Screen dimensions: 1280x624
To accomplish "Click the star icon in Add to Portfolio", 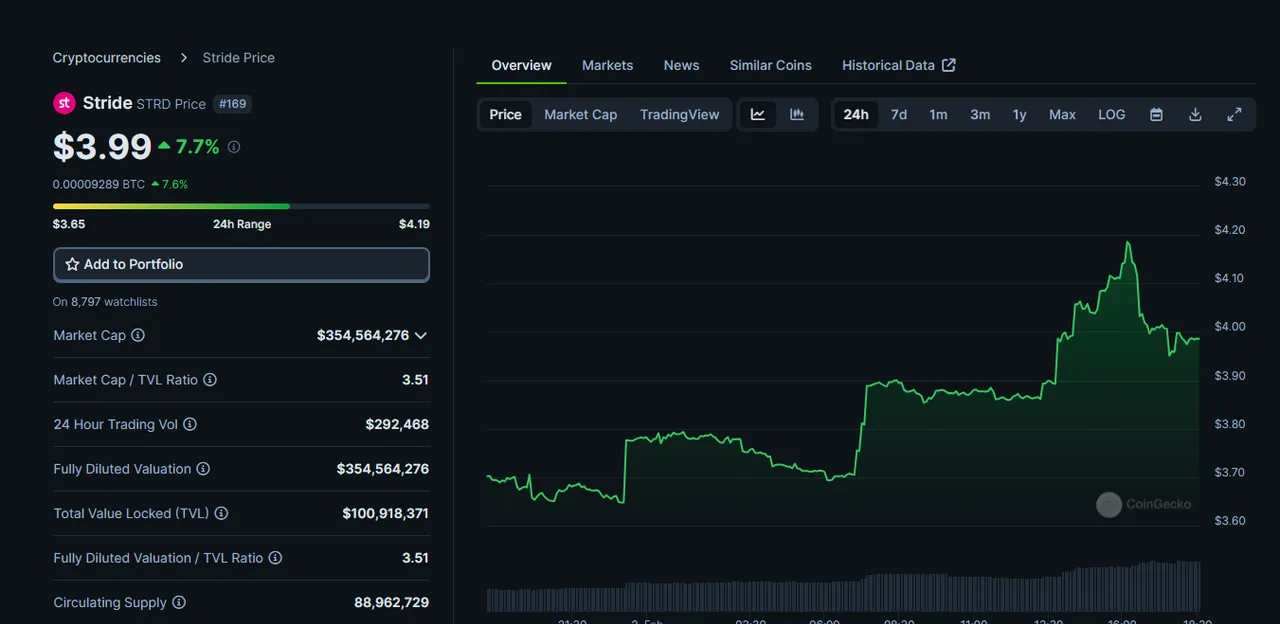I will 72,265.
